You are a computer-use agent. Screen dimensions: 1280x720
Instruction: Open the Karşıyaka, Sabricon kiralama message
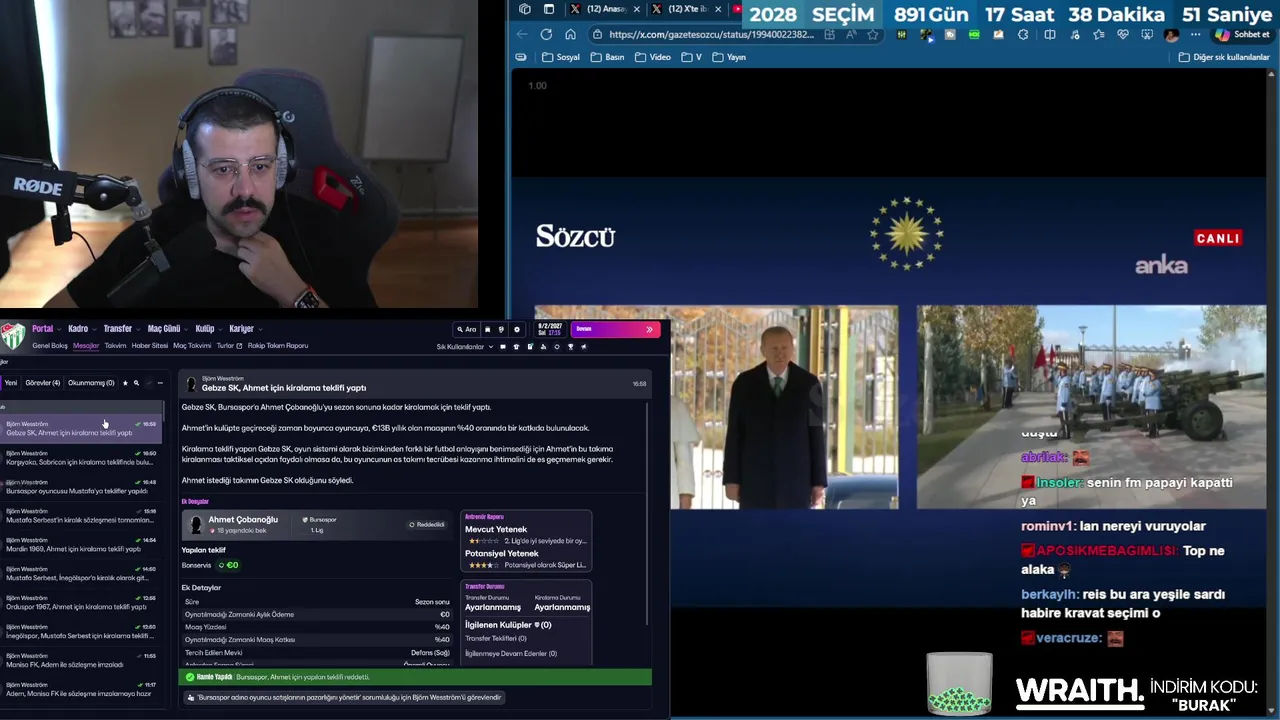point(80,458)
